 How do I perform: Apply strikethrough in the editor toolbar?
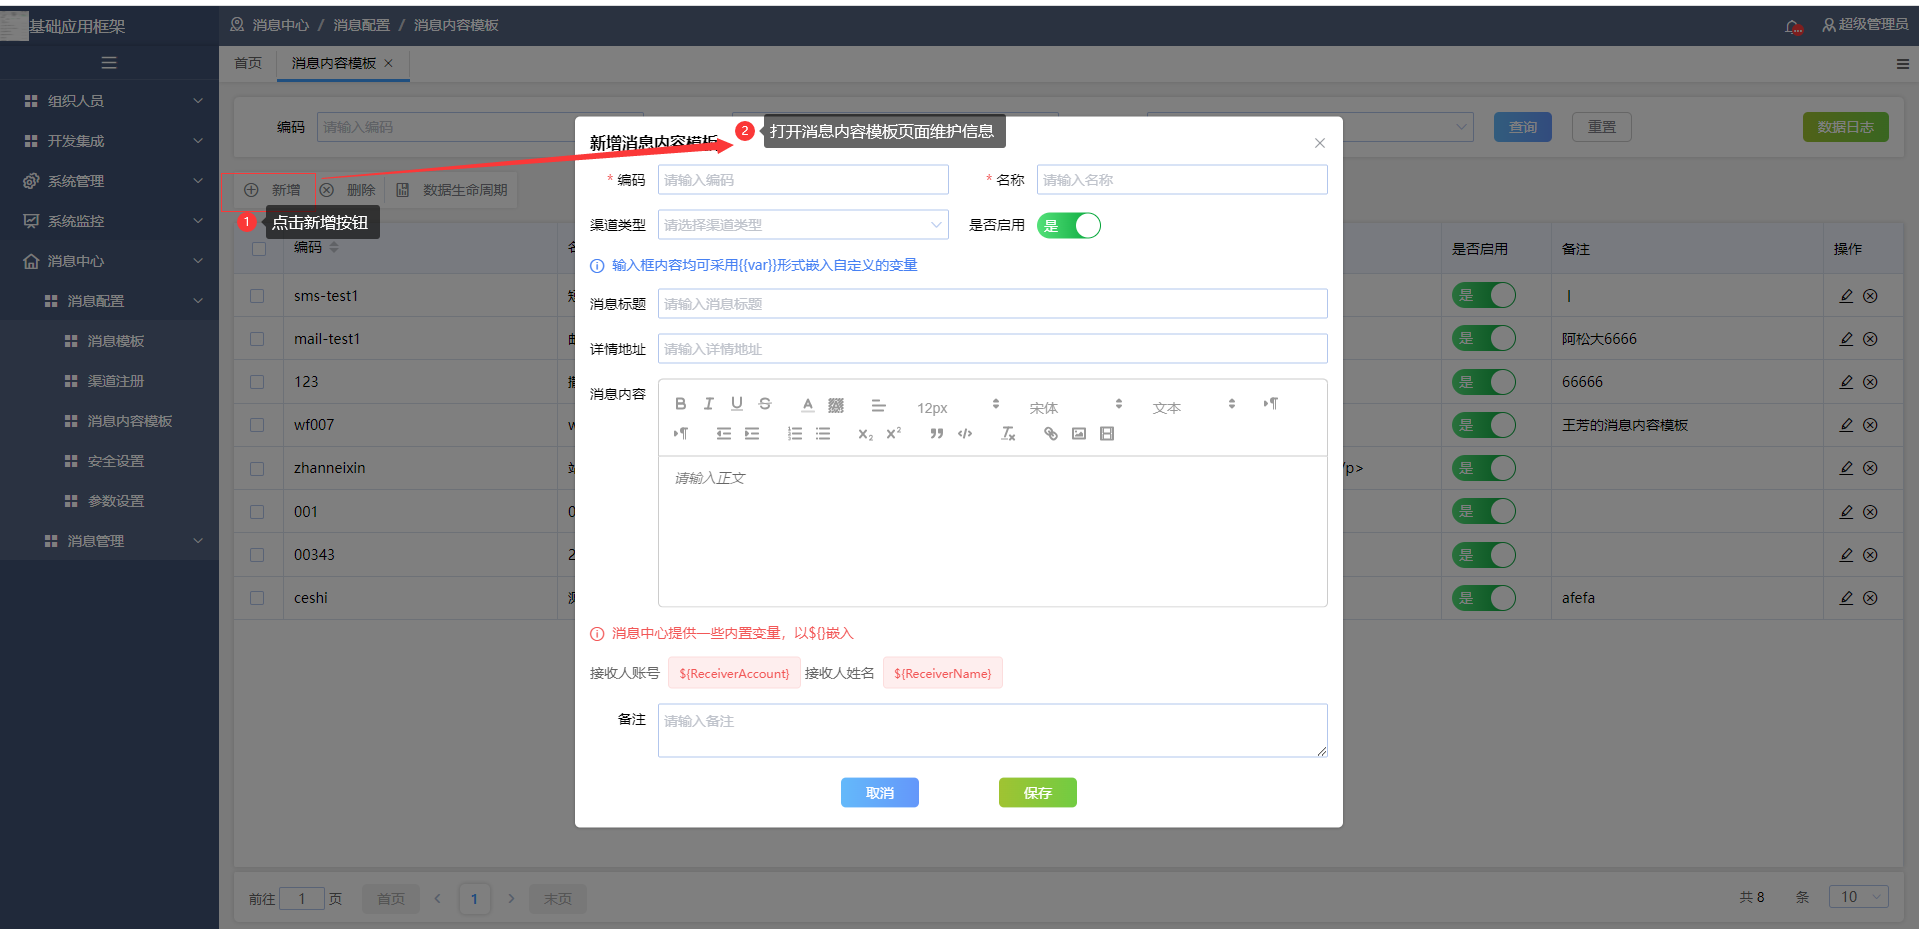(x=765, y=404)
